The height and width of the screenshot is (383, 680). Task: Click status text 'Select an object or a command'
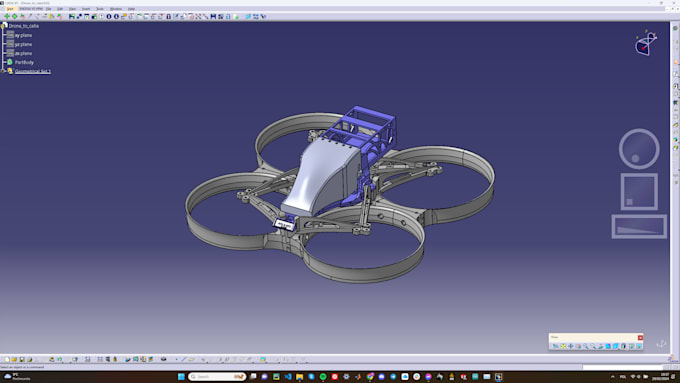tap(22, 367)
